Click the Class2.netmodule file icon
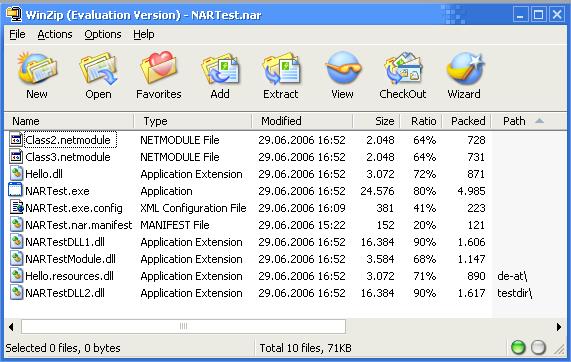This screenshot has width=571, height=362. tap(16, 140)
